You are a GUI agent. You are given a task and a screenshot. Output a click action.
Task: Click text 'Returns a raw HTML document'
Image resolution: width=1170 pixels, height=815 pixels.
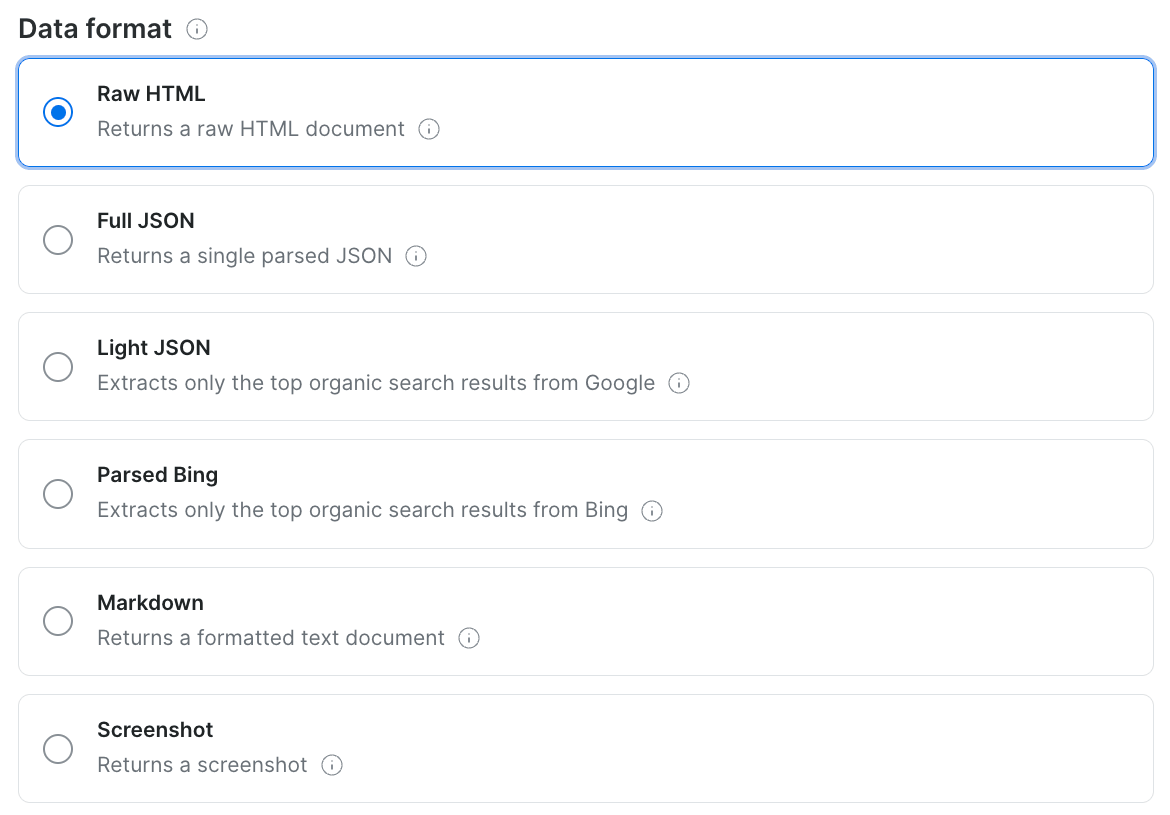point(251,129)
